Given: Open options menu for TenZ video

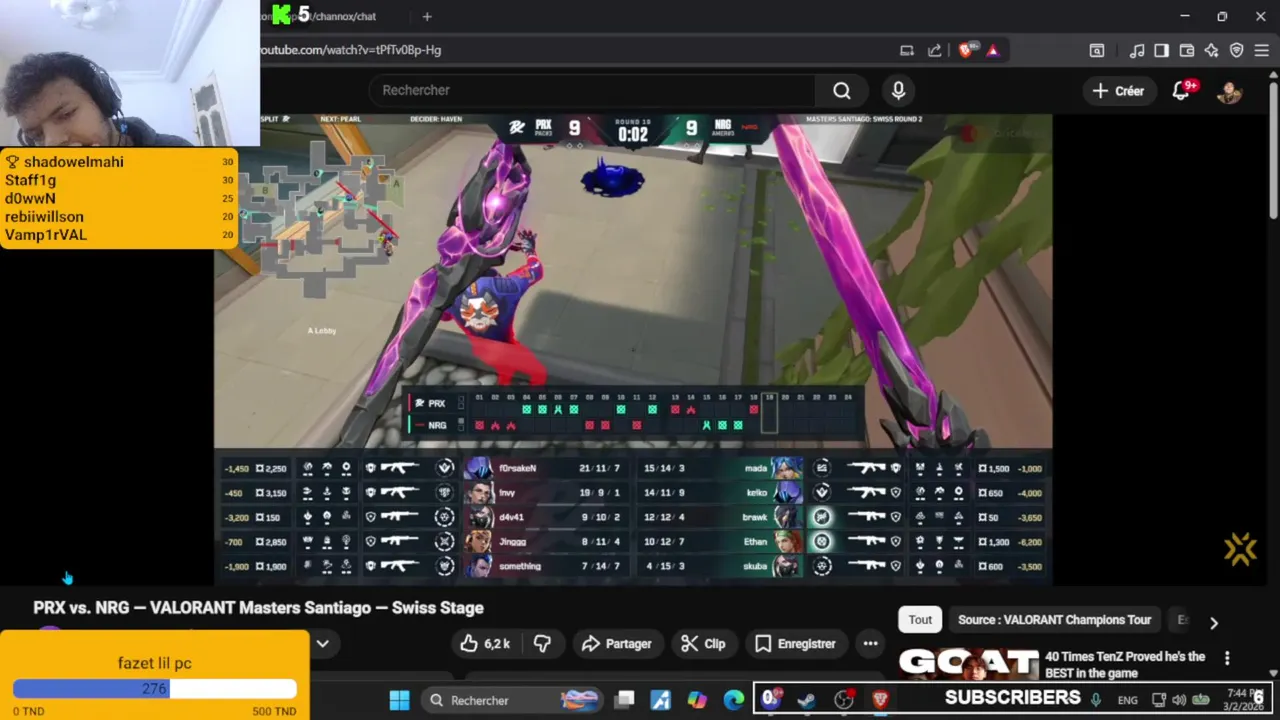Looking at the screenshot, I should point(1227,658).
